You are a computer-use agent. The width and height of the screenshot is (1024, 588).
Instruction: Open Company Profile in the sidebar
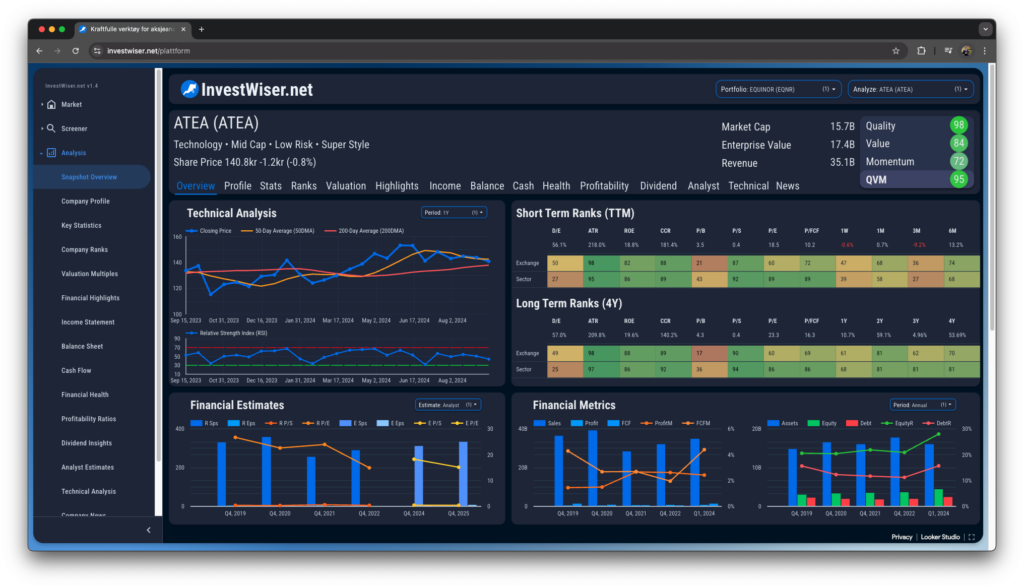pyautogui.click(x=86, y=201)
